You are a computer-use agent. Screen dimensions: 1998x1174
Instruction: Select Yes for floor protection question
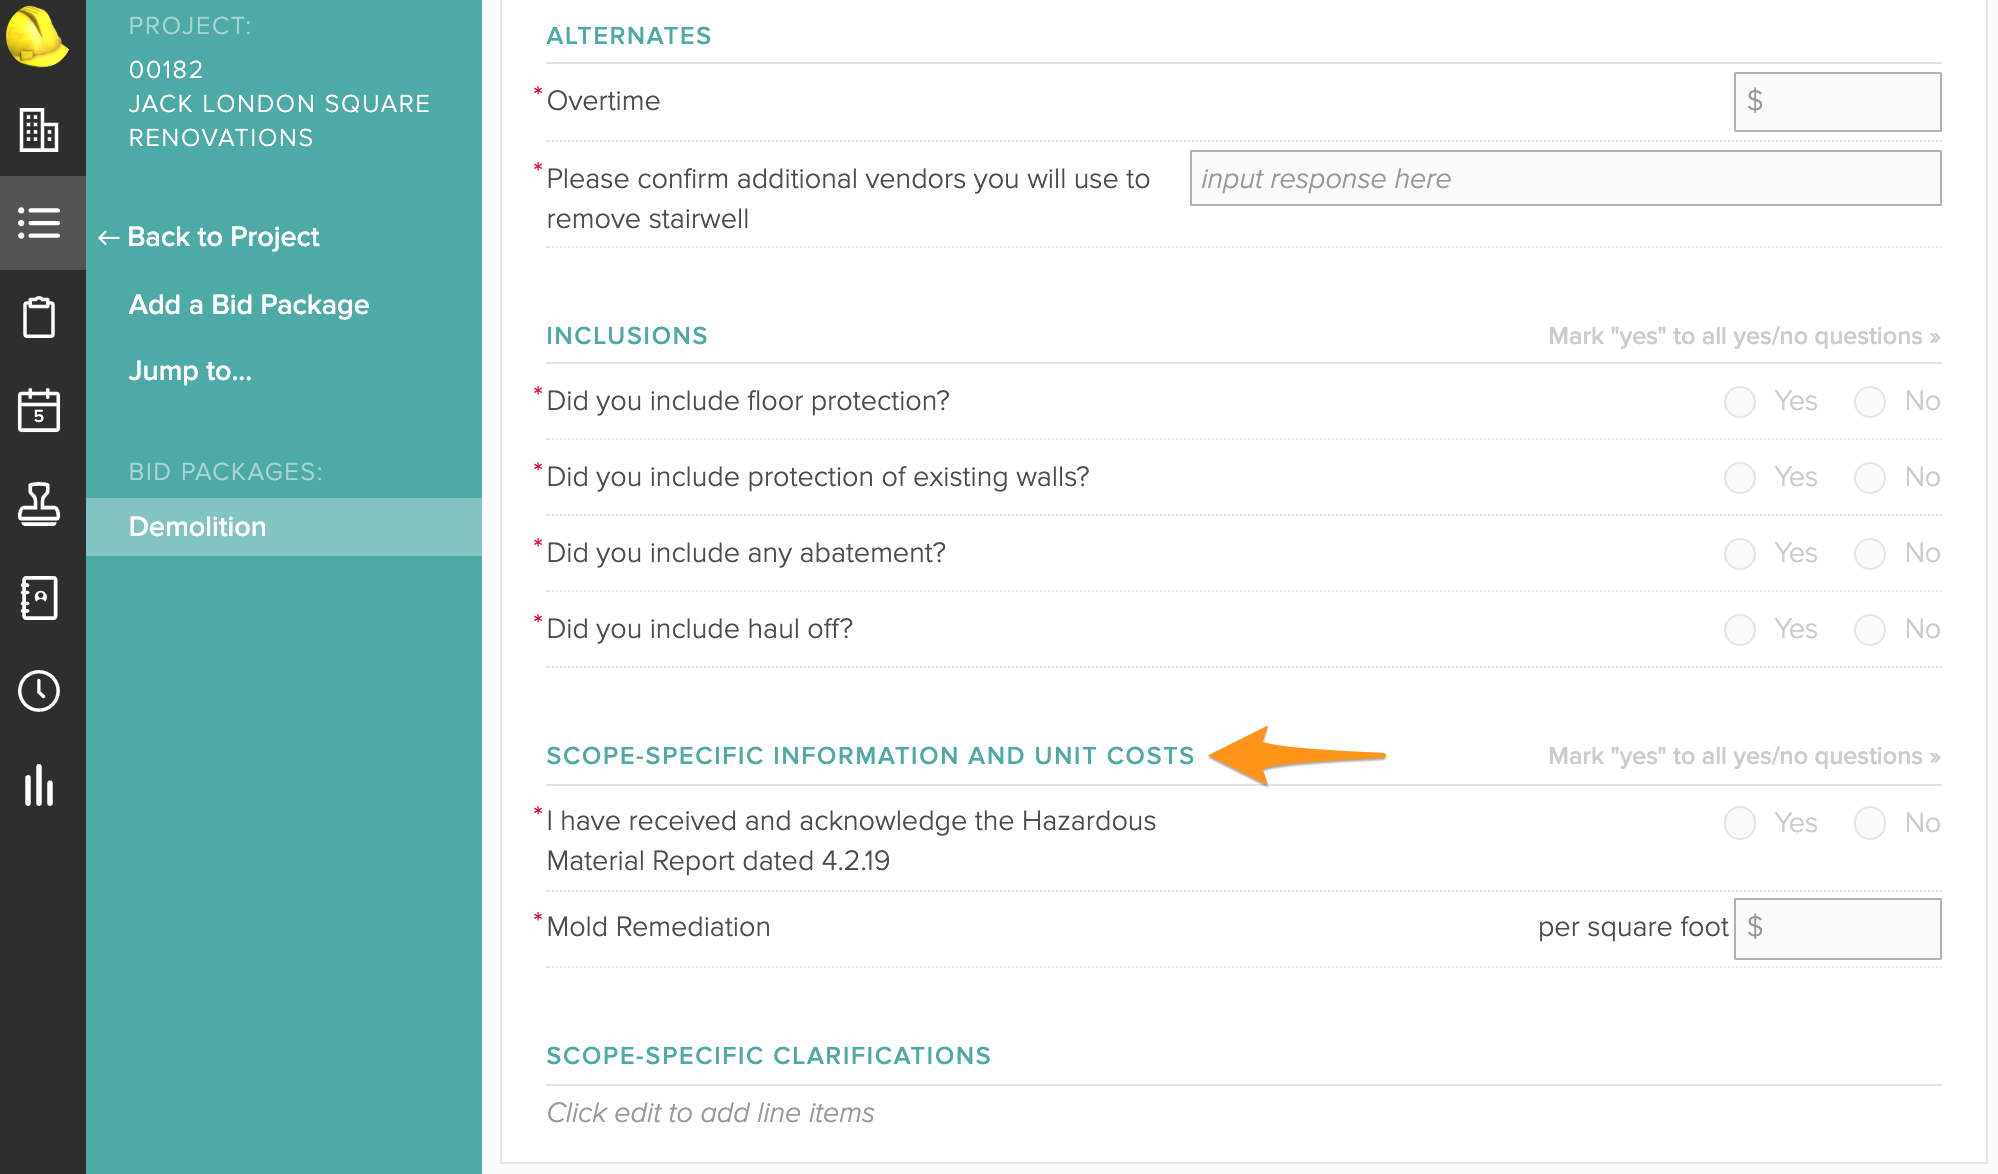tap(1740, 402)
